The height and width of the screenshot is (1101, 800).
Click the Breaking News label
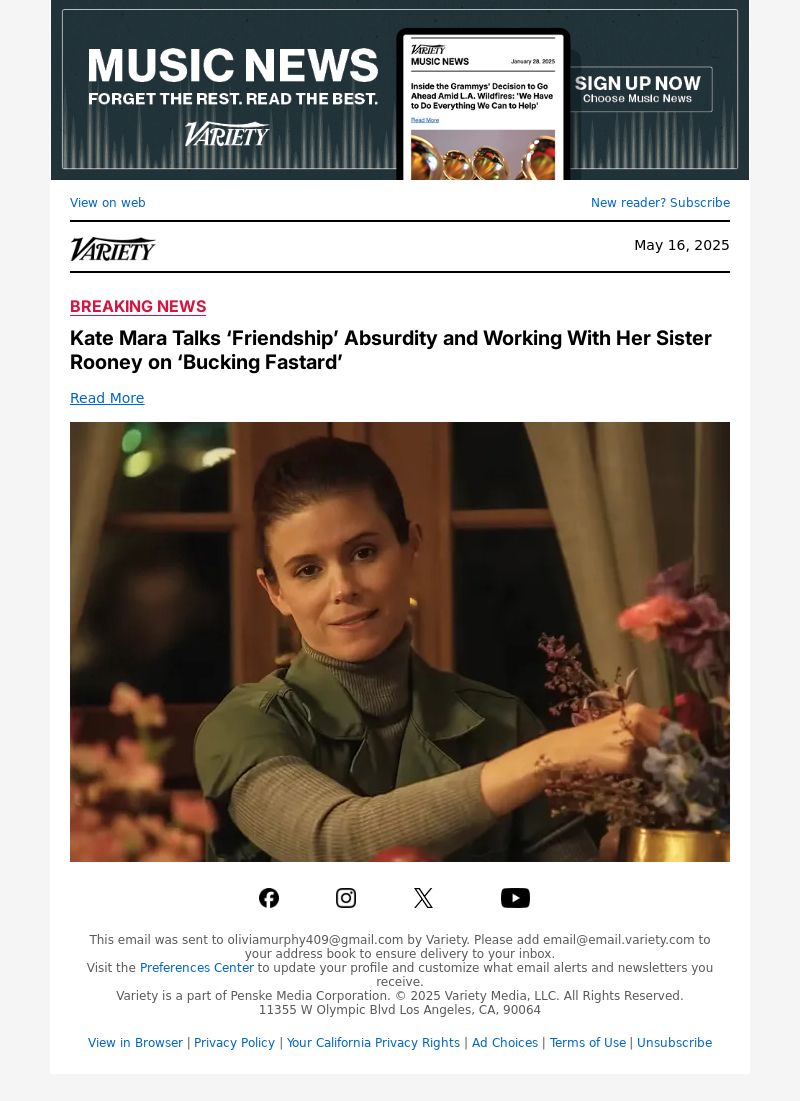[x=138, y=307]
